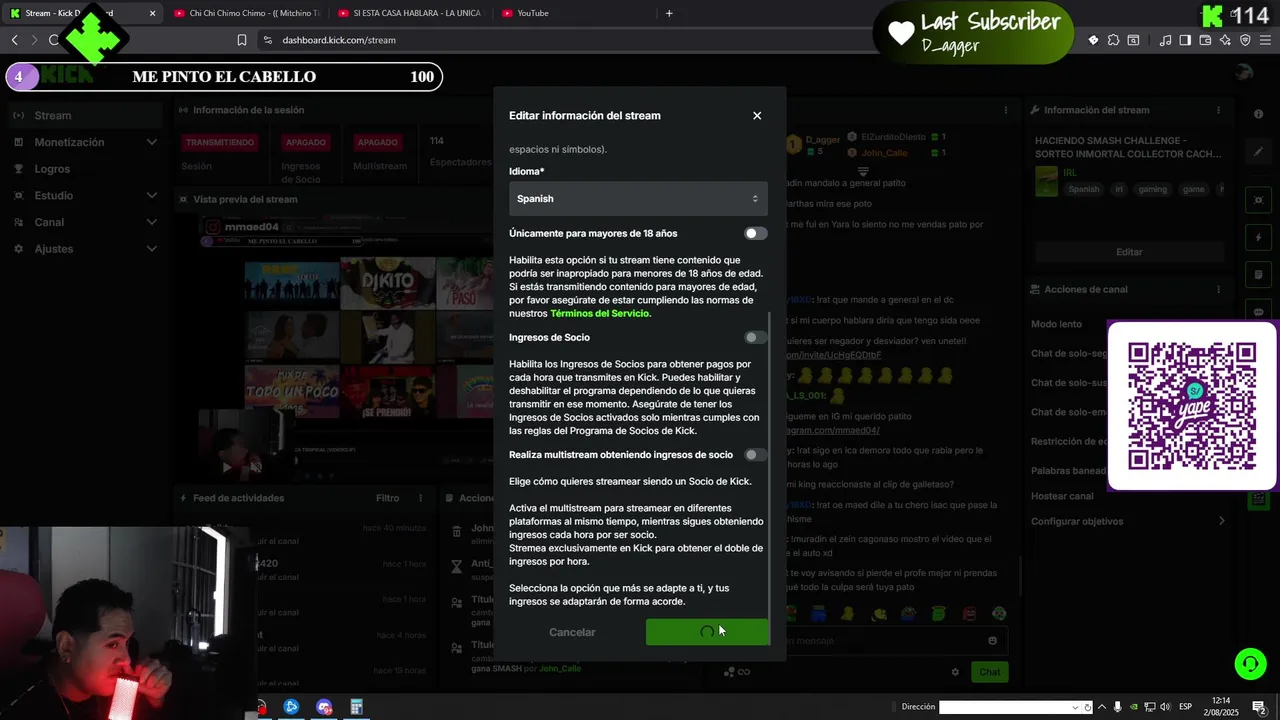Screen dimensions: 1280x720
Task: Toggle browser sidebar panel icon
Action: tap(1185, 40)
